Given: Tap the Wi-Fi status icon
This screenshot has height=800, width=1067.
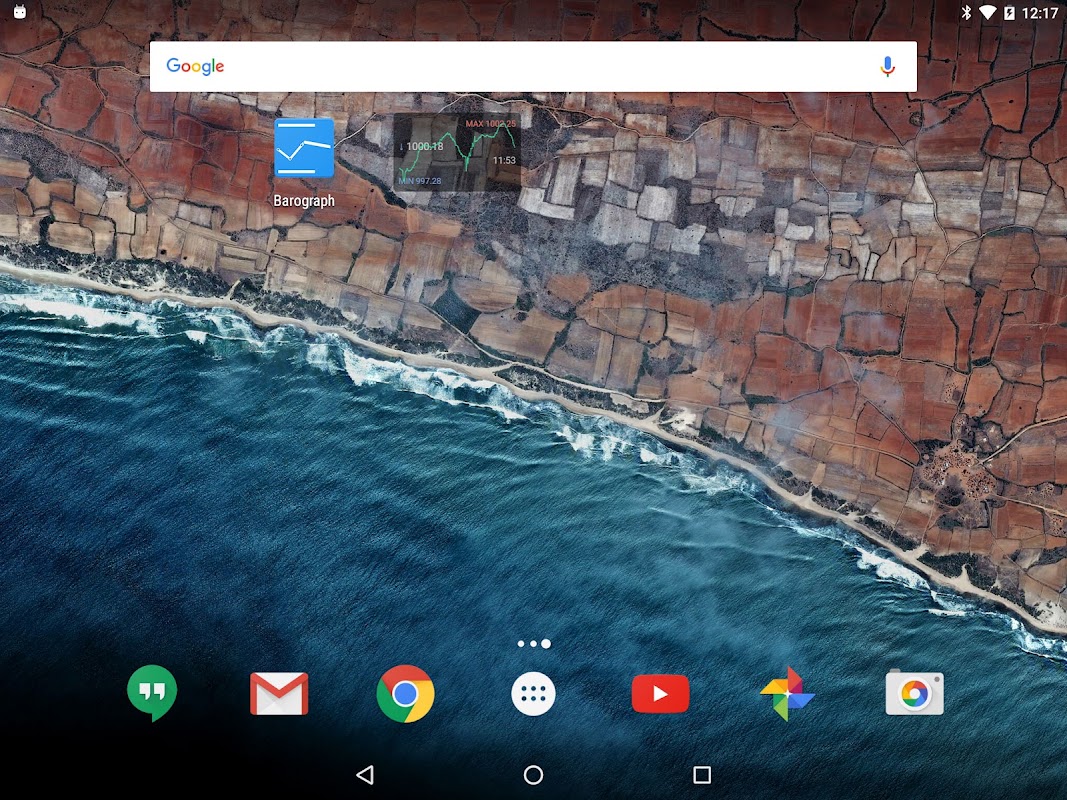Looking at the screenshot, I should [987, 12].
